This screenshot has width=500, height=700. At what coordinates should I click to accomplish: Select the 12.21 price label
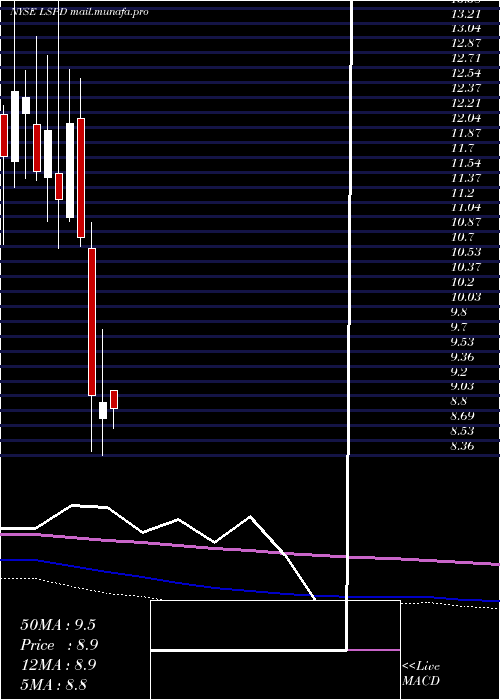(x=466, y=104)
